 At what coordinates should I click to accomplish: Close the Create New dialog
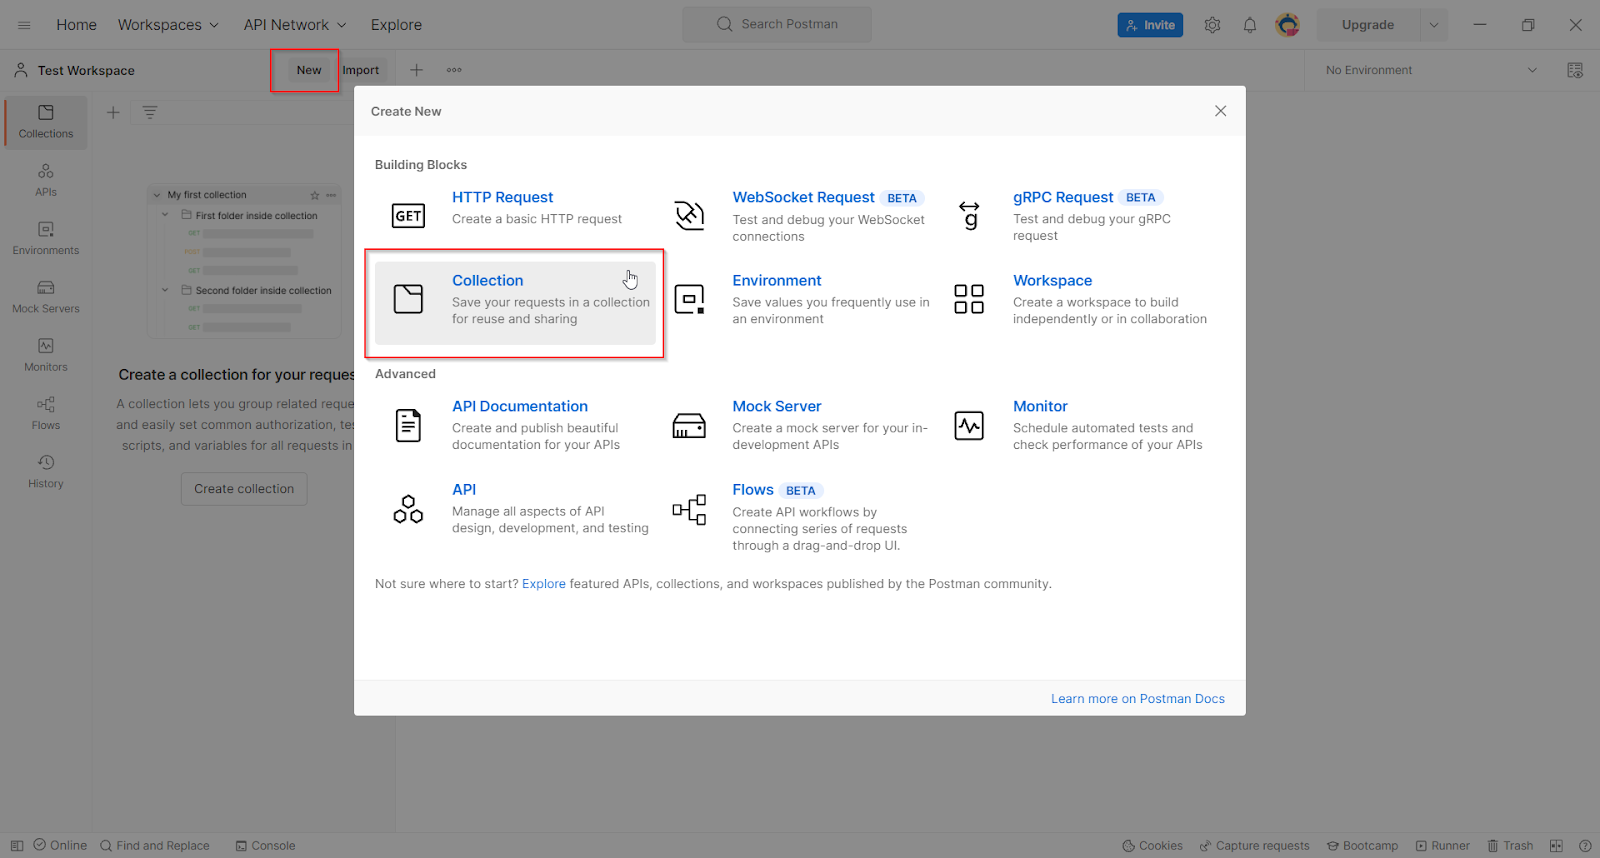pos(1220,111)
